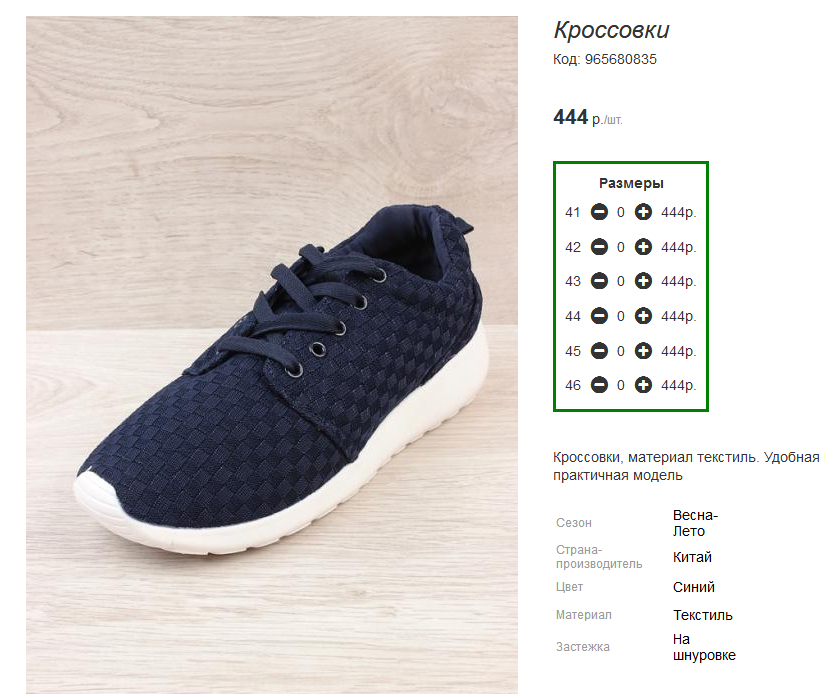Select the product code 965680835
This screenshot has height=694, width=825.
coord(620,59)
